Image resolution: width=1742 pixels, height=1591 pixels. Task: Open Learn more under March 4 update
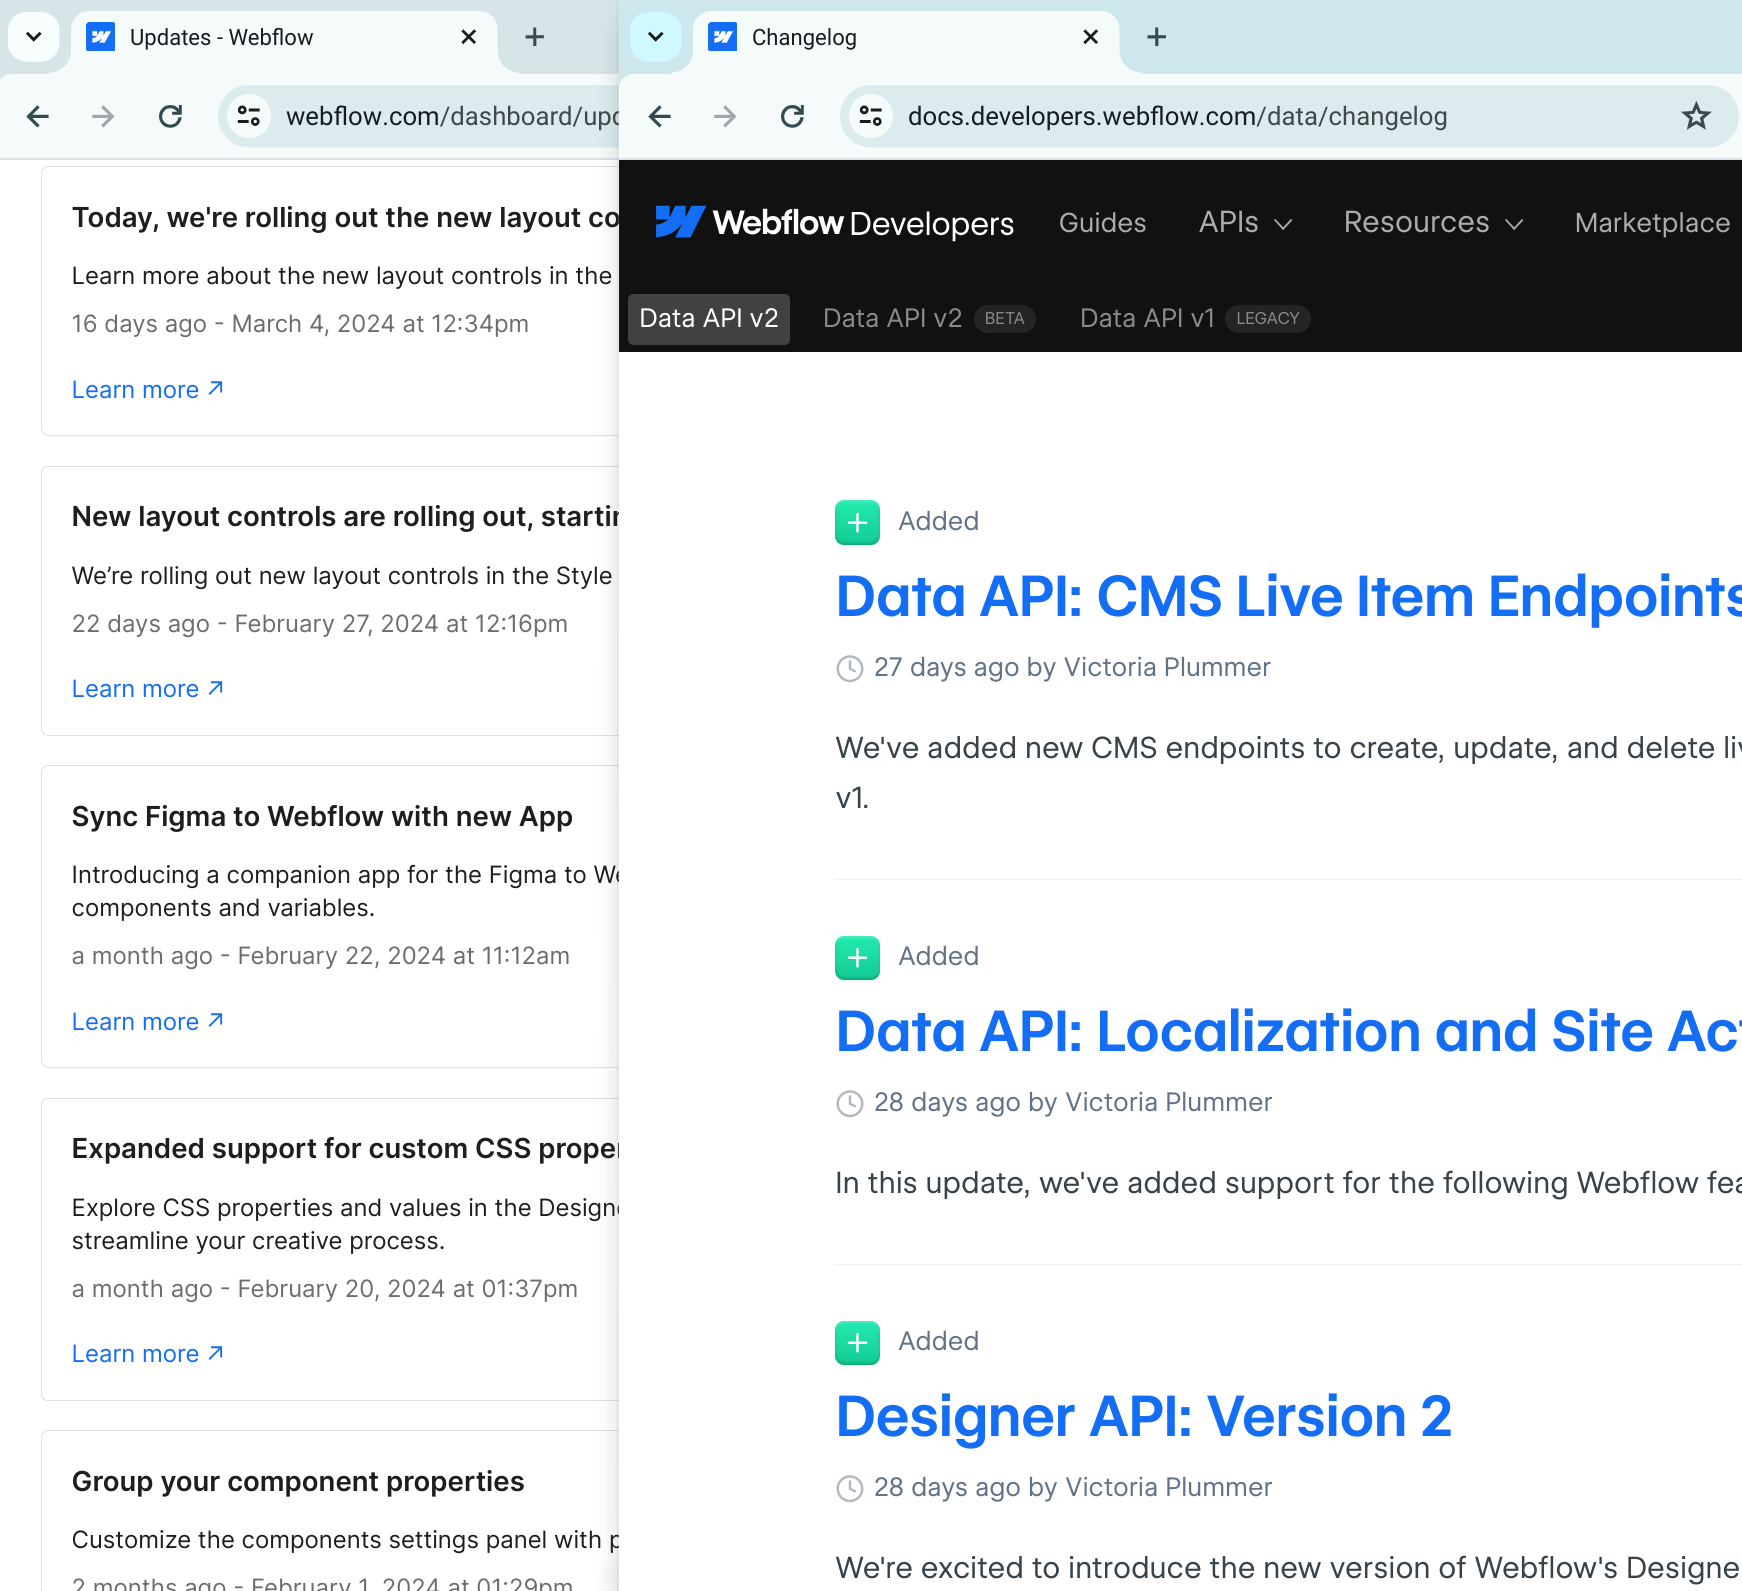pyautogui.click(x=148, y=390)
